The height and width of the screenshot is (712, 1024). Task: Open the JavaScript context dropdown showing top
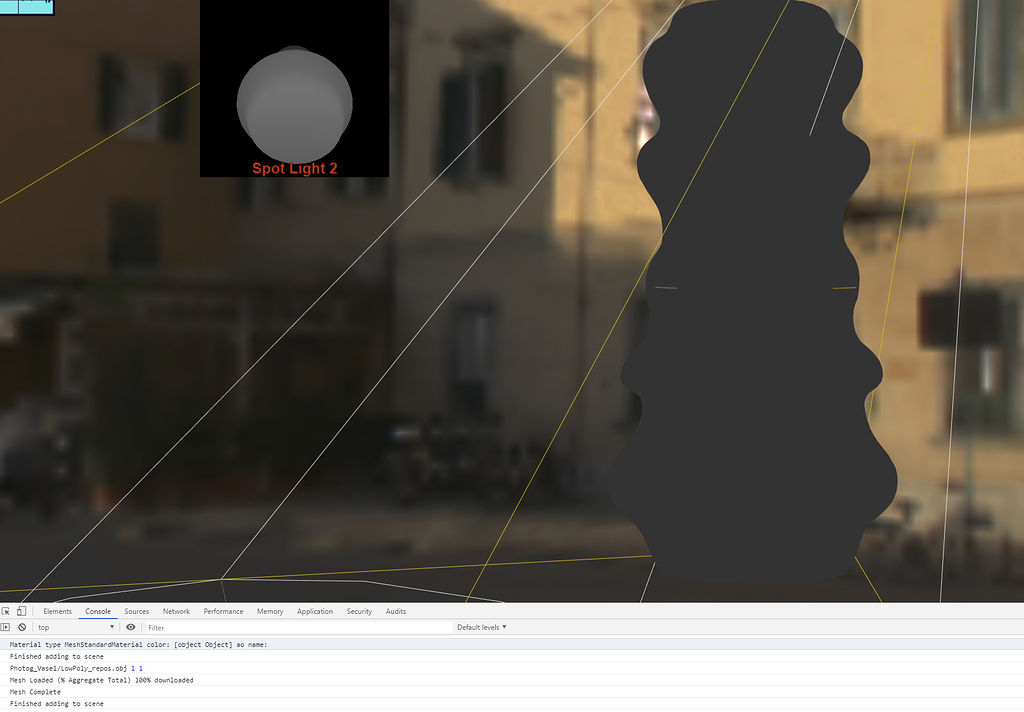click(x=75, y=627)
